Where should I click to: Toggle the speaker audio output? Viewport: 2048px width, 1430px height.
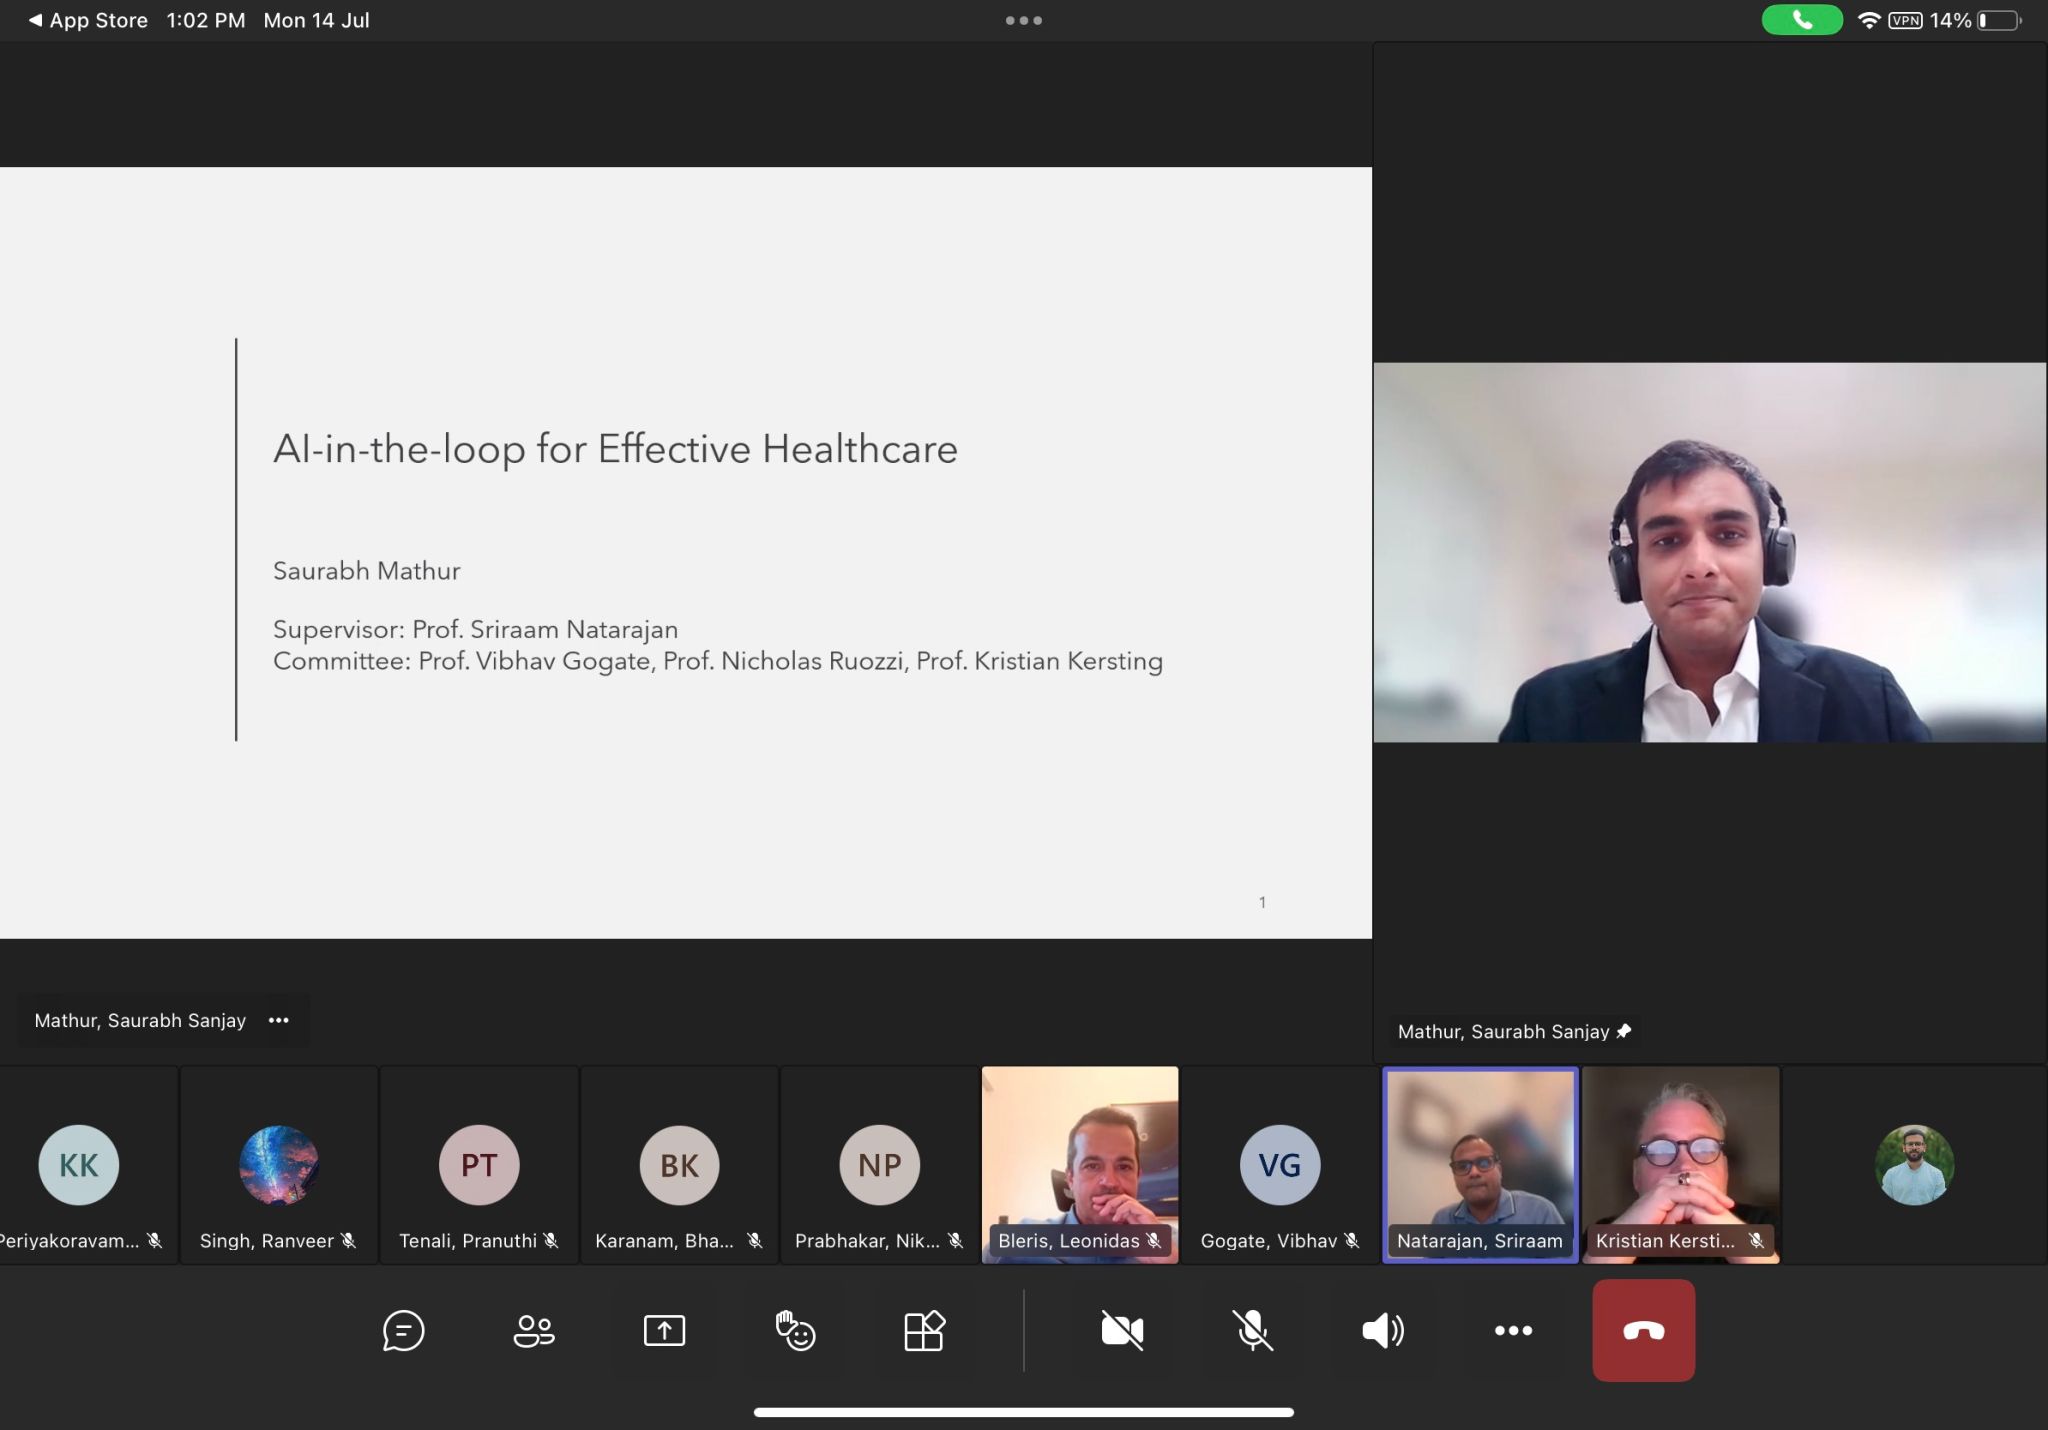[1383, 1331]
